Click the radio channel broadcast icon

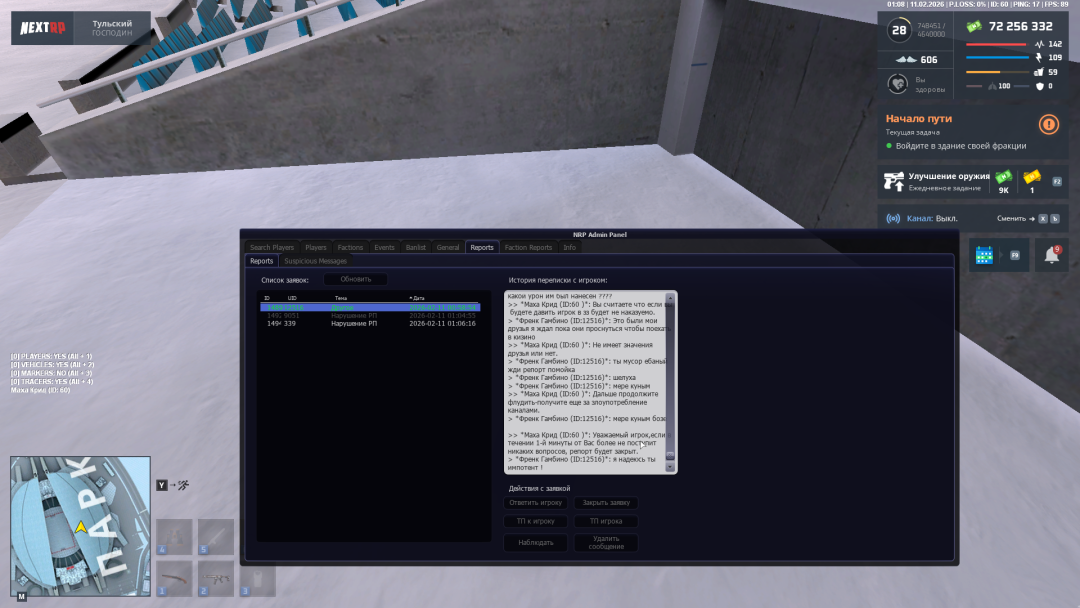click(894, 218)
